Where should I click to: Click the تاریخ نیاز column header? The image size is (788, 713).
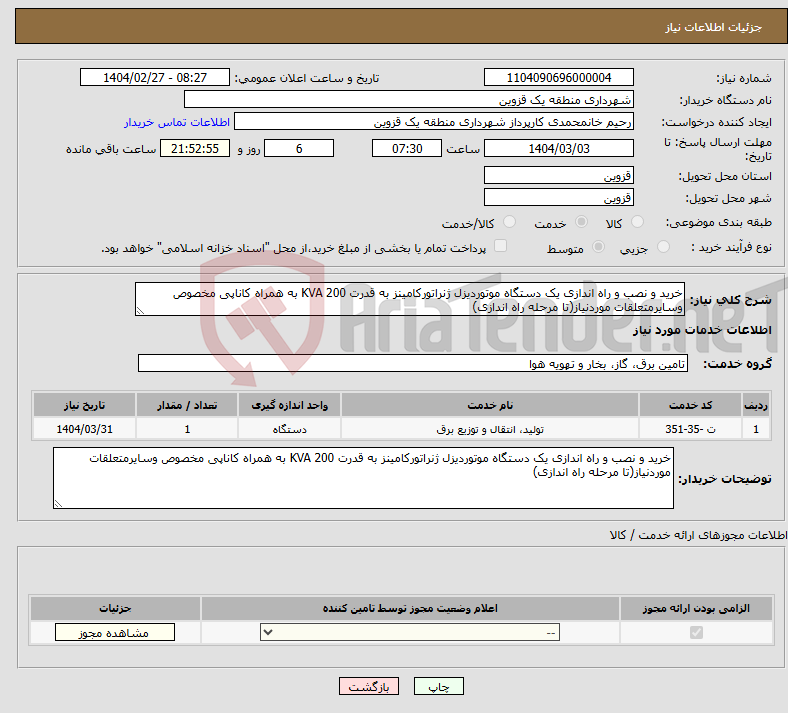click(x=84, y=405)
